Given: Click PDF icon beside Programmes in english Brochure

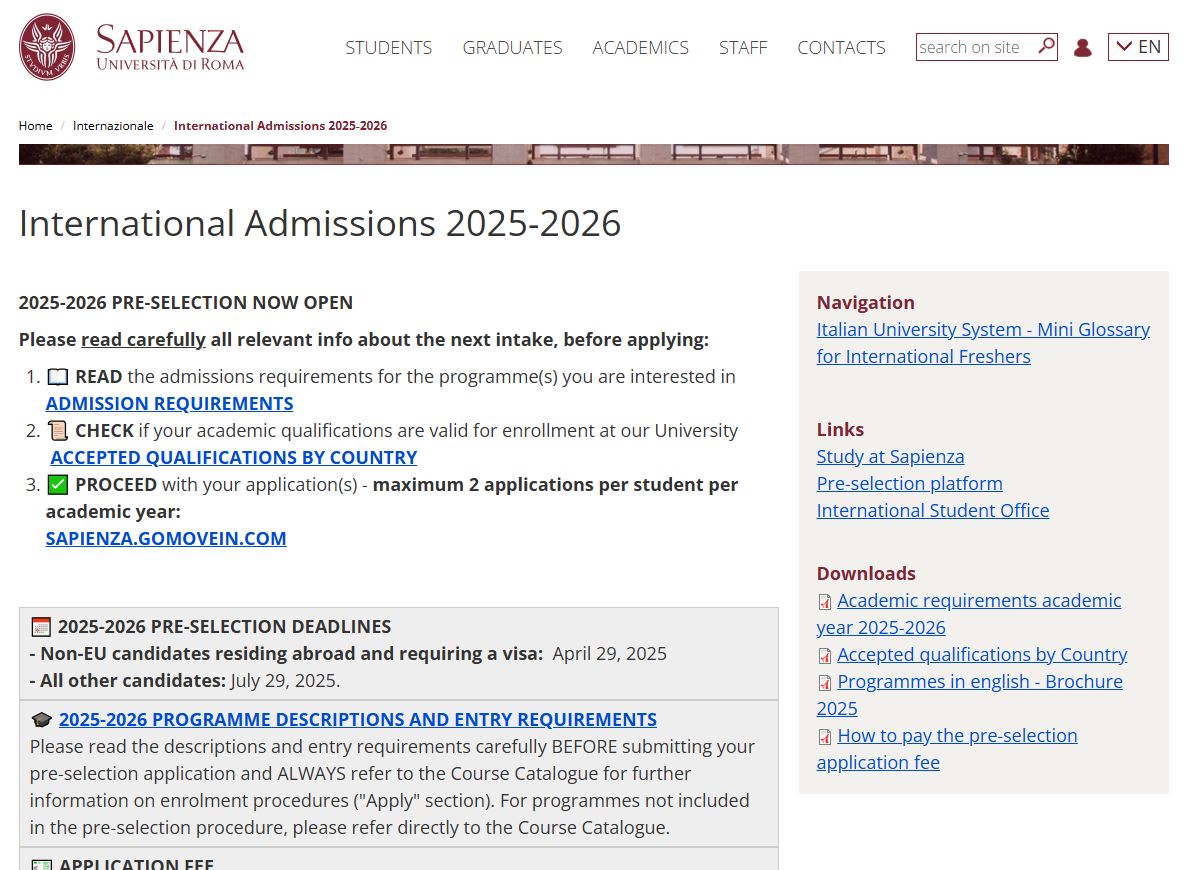Looking at the screenshot, I should point(825,683).
